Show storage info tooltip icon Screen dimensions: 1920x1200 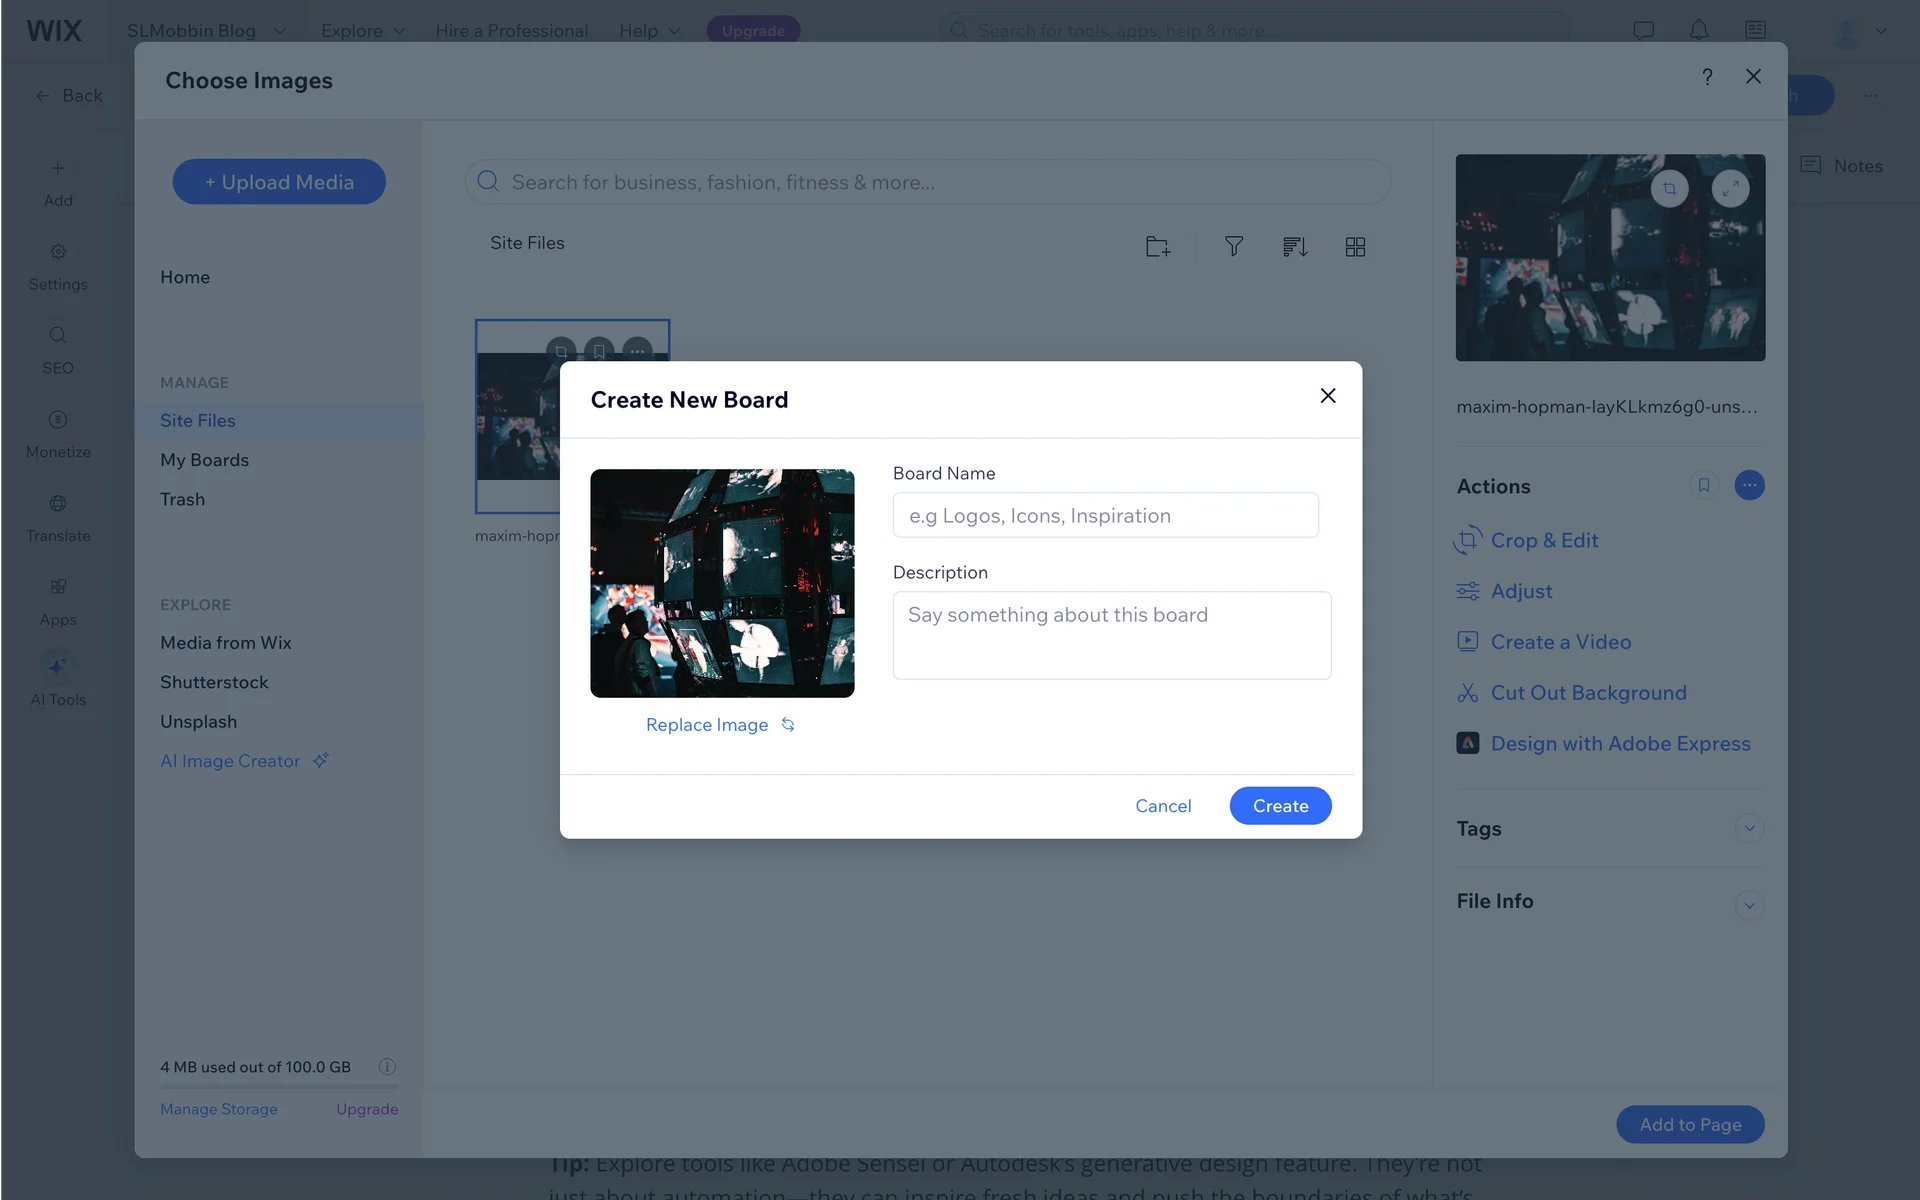[387, 1067]
